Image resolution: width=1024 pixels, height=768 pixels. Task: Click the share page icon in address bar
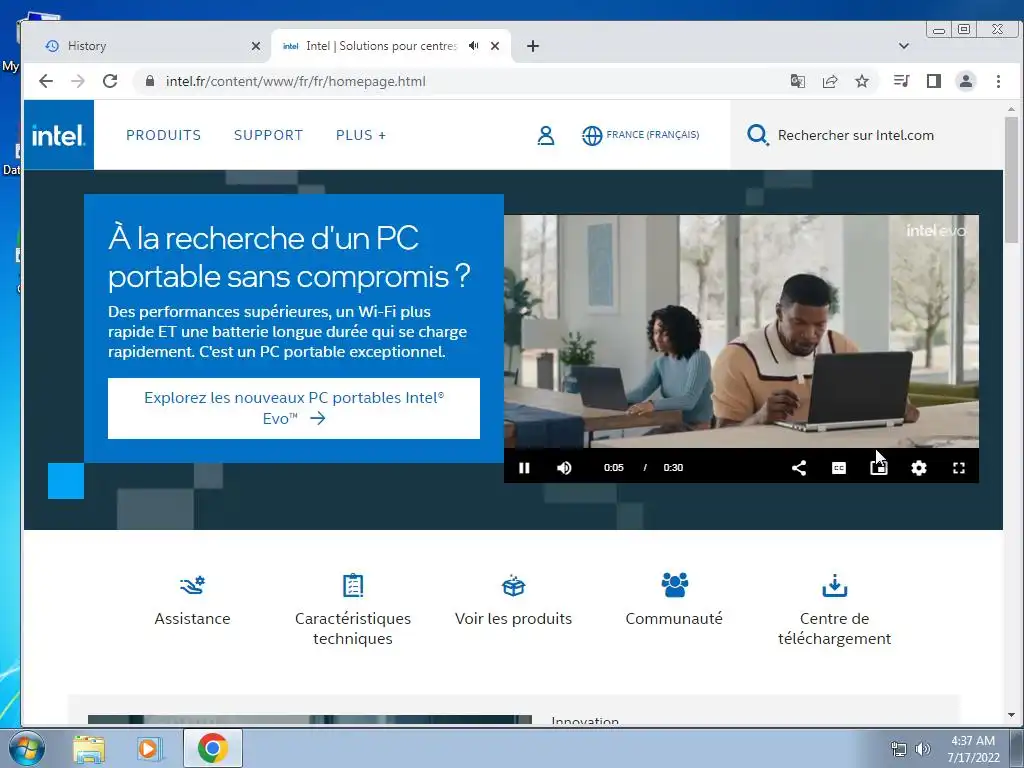click(830, 81)
